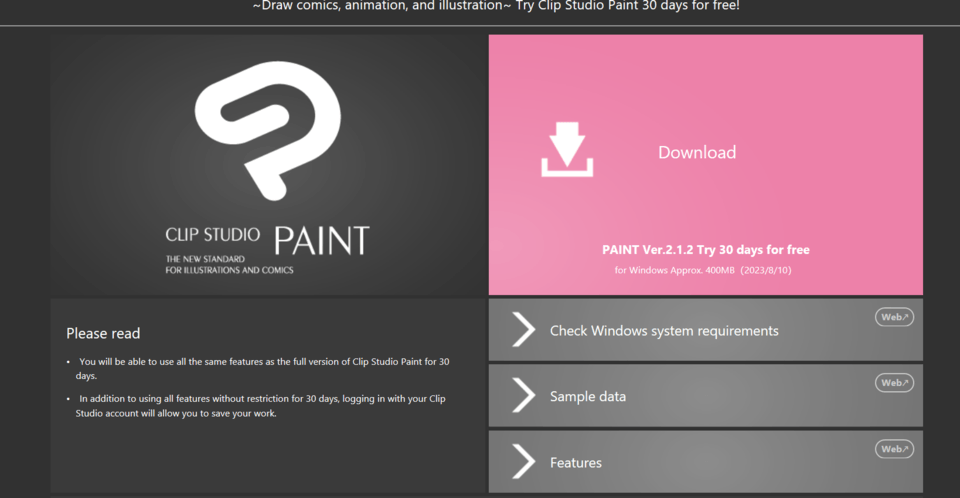
Task: Open the Features link
Action: point(576,463)
